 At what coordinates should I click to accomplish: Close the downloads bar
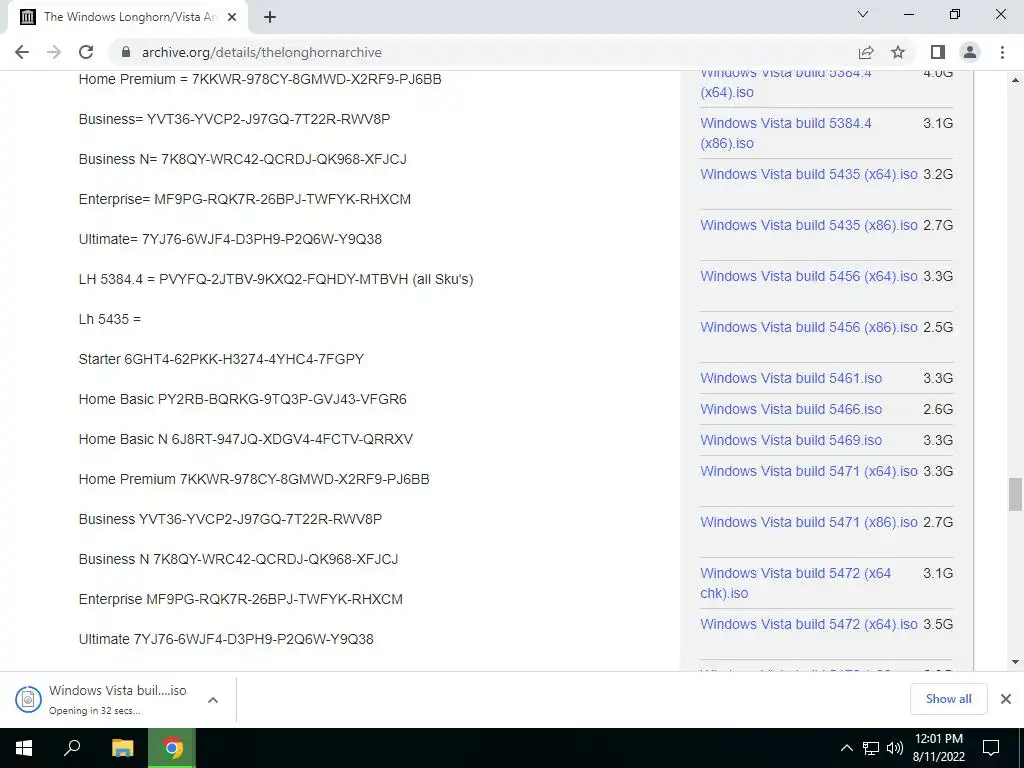coord(1006,699)
